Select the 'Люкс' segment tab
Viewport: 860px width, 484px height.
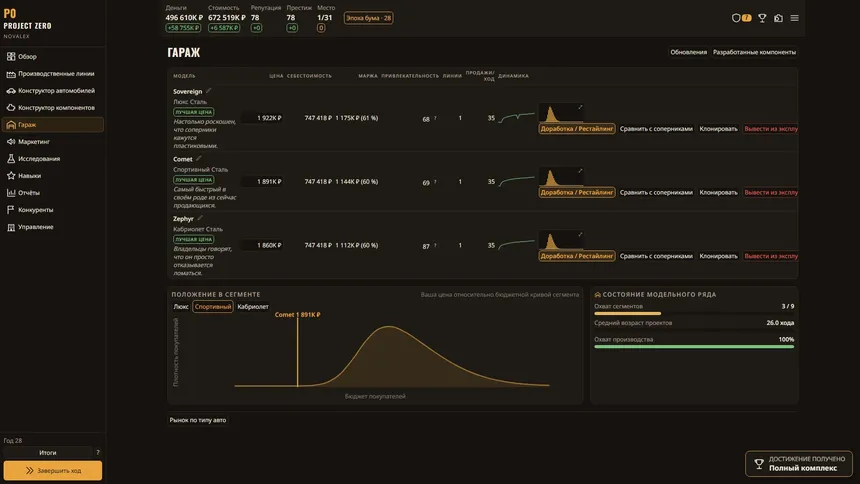(x=181, y=307)
